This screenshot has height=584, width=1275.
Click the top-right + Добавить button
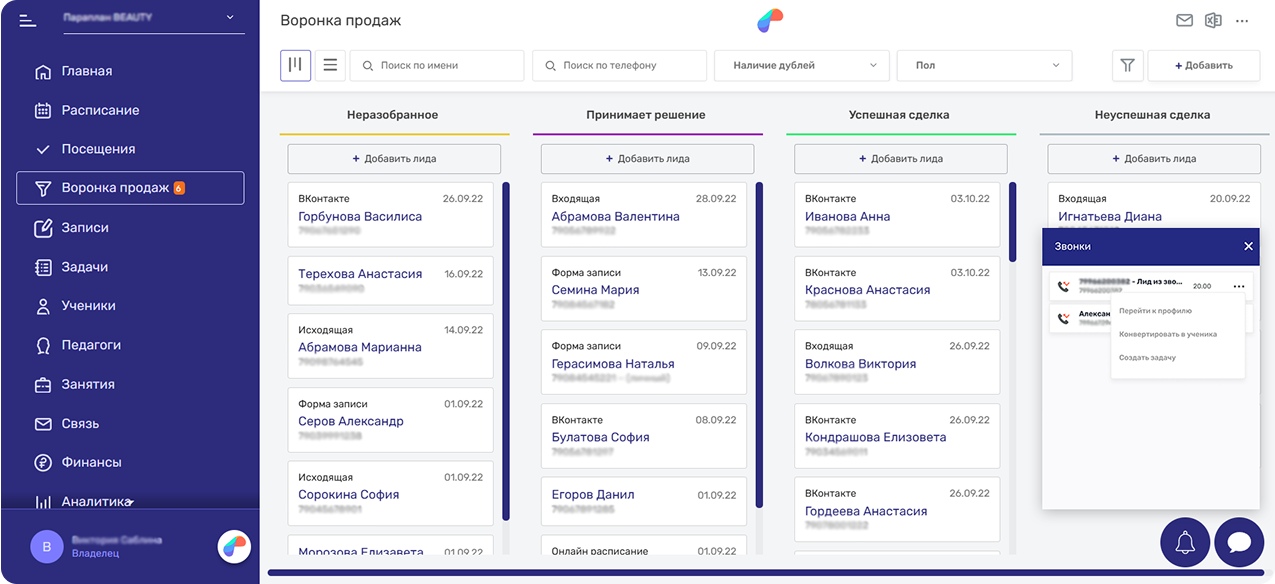pos(1203,65)
